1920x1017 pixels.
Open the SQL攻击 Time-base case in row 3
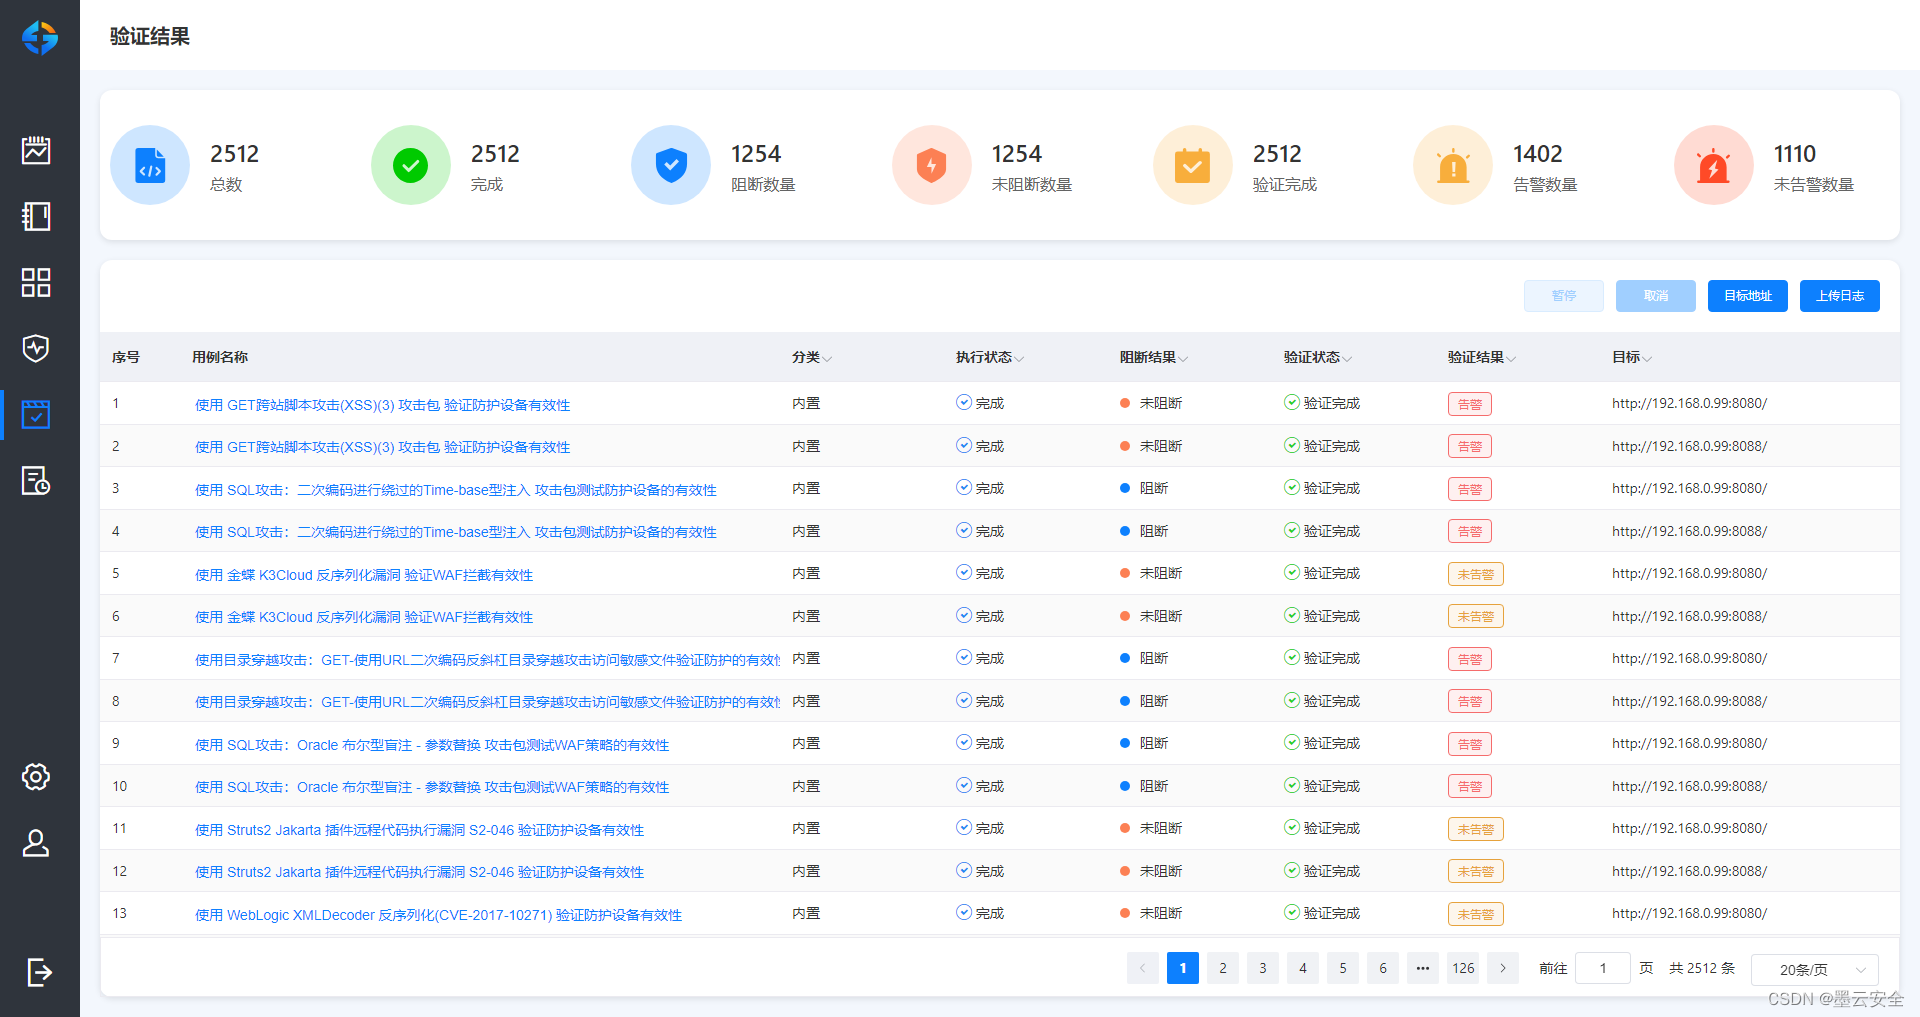tap(456, 490)
